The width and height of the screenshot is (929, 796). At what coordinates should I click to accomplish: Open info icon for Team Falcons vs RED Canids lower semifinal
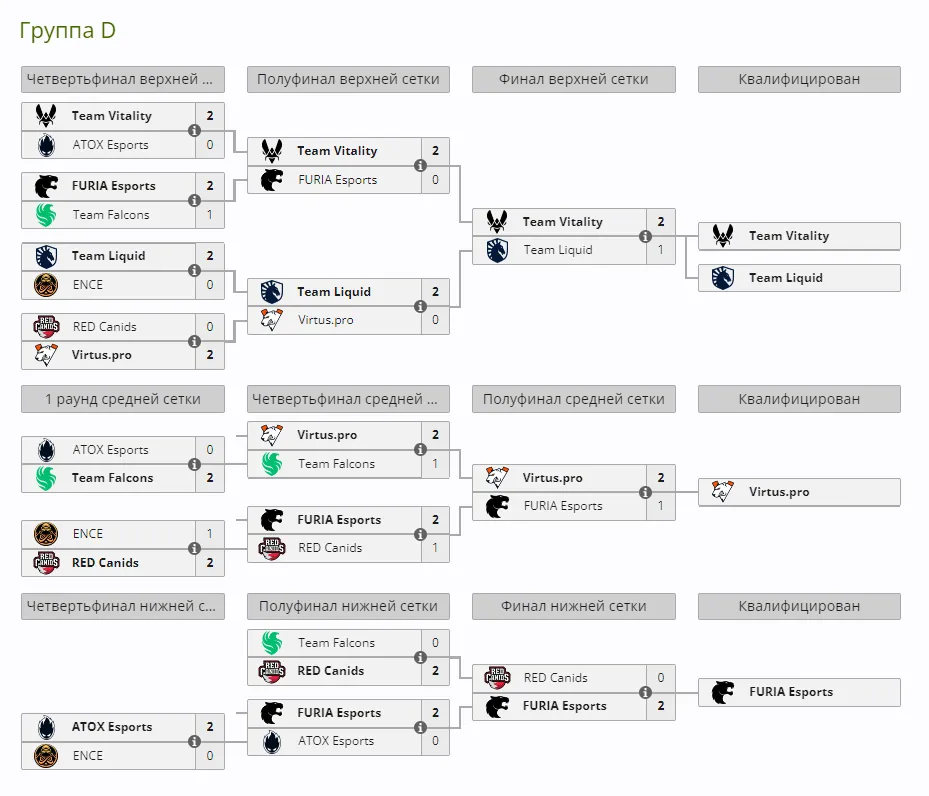pyautogui.click(x=420, y=657)
